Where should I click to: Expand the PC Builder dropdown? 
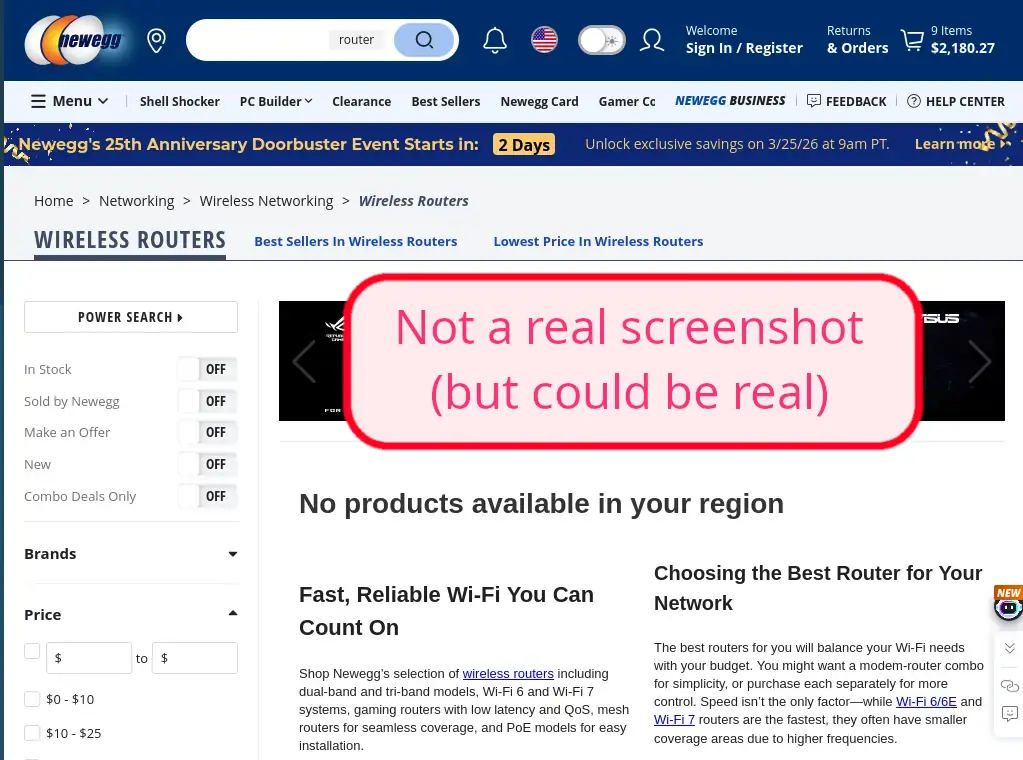(276, 101)
